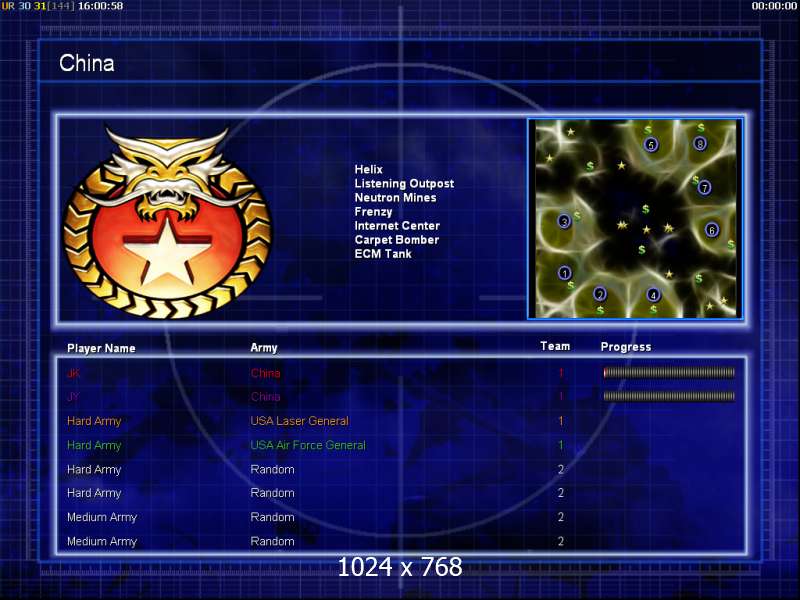
Task: Click China army in JK's row
Action: (265, 373)
